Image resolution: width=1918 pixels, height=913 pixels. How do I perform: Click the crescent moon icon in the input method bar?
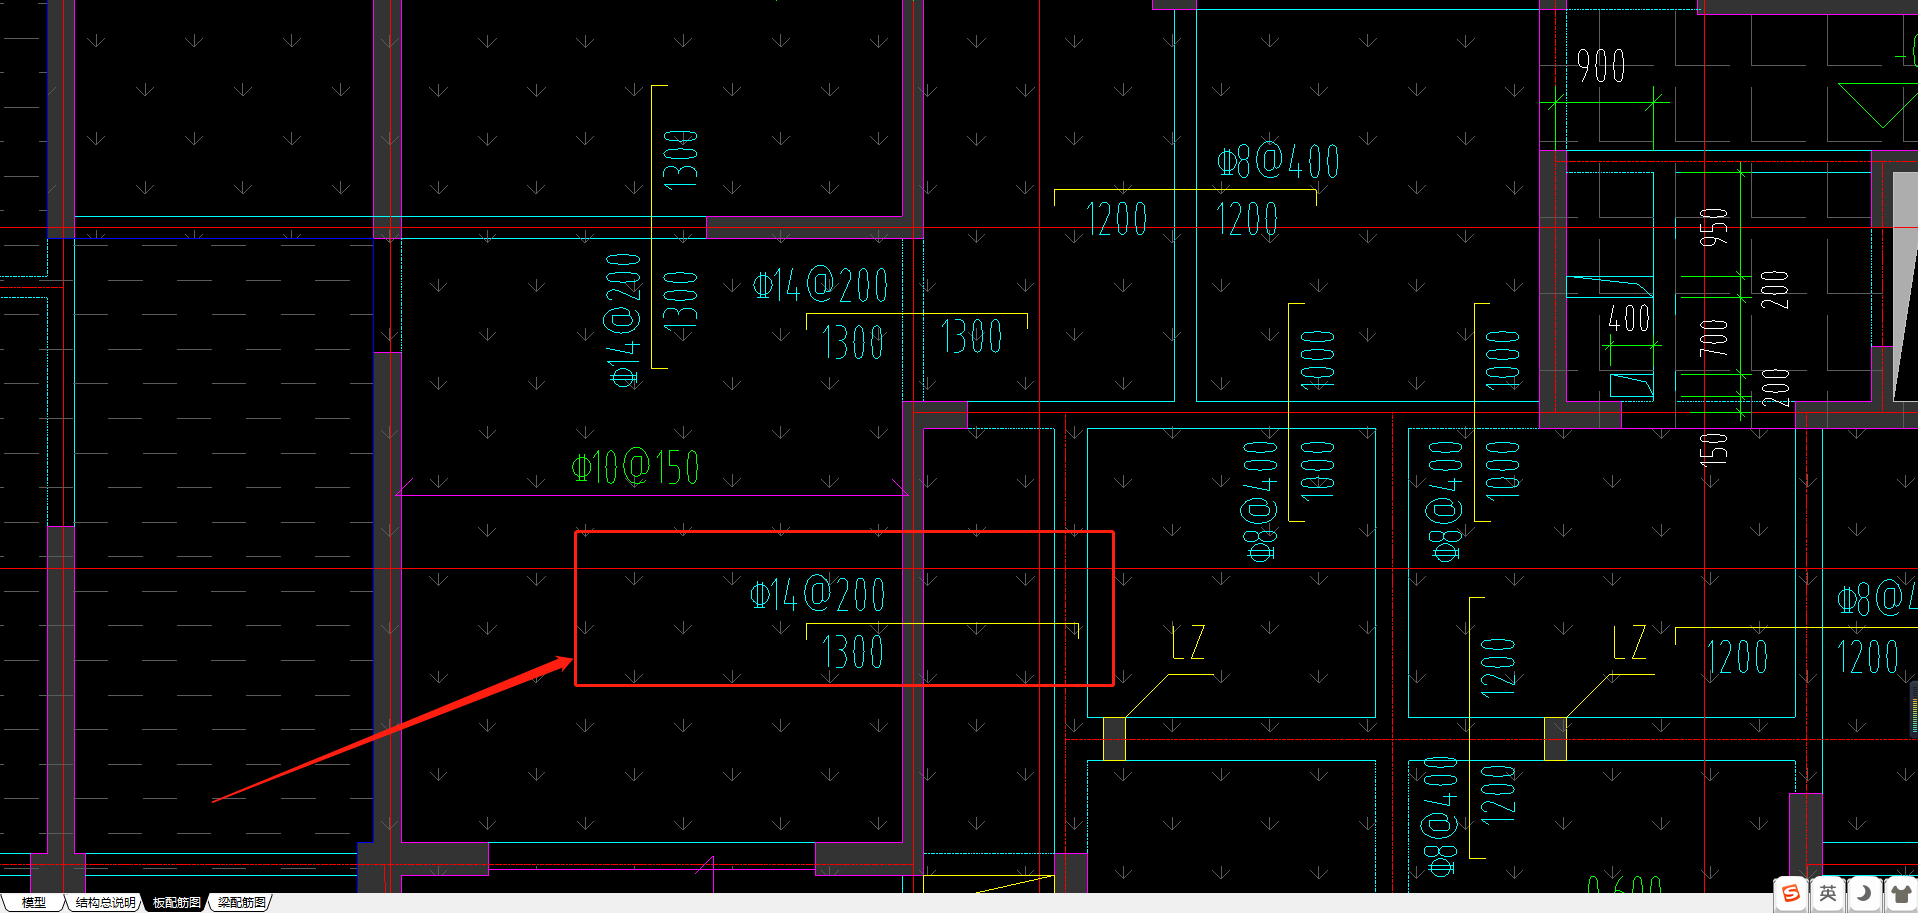[x=1863, y=893]
